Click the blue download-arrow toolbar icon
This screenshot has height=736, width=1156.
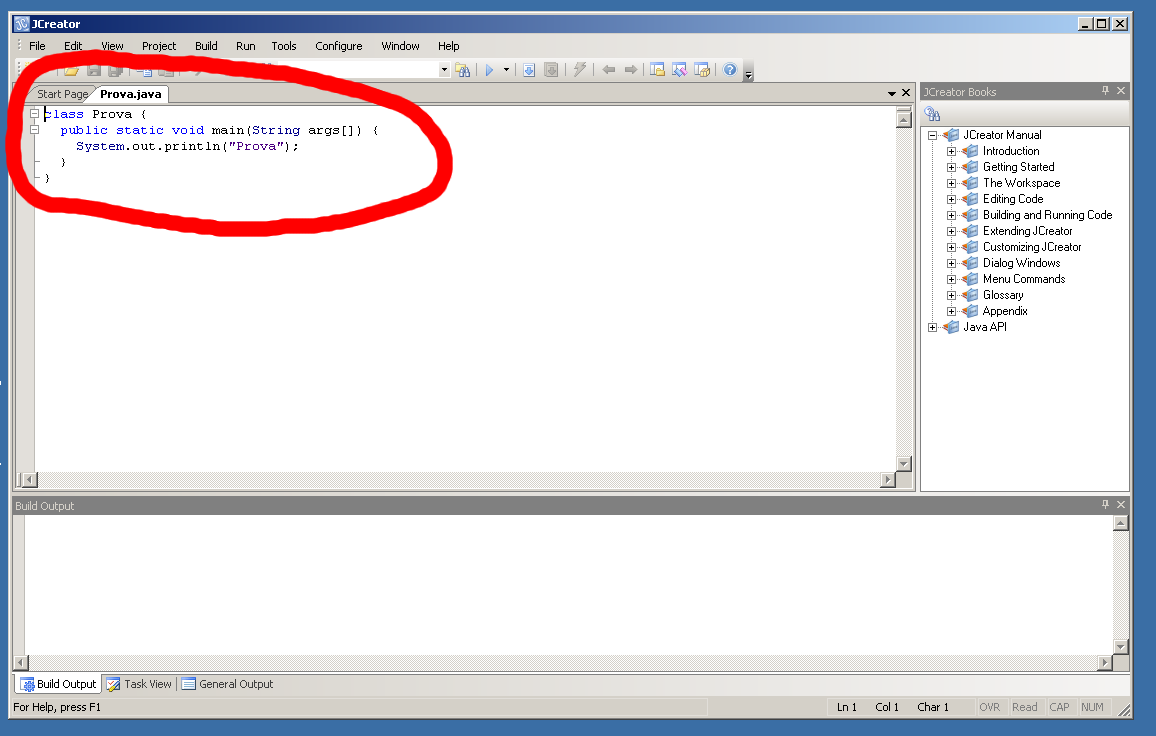point(529,70)
